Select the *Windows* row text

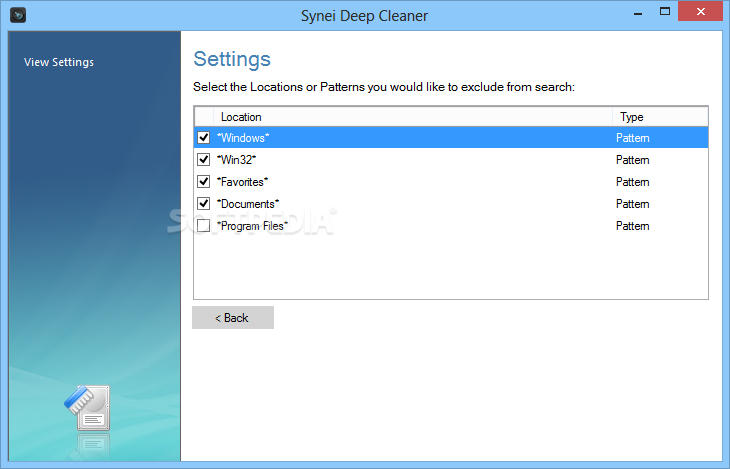243,138
